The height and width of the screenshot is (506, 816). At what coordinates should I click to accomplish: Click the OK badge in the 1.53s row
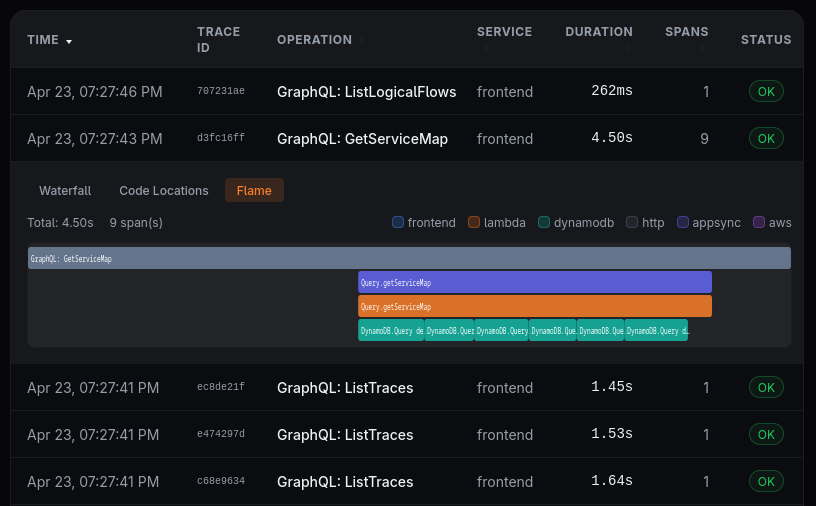(x=766, y=434)
